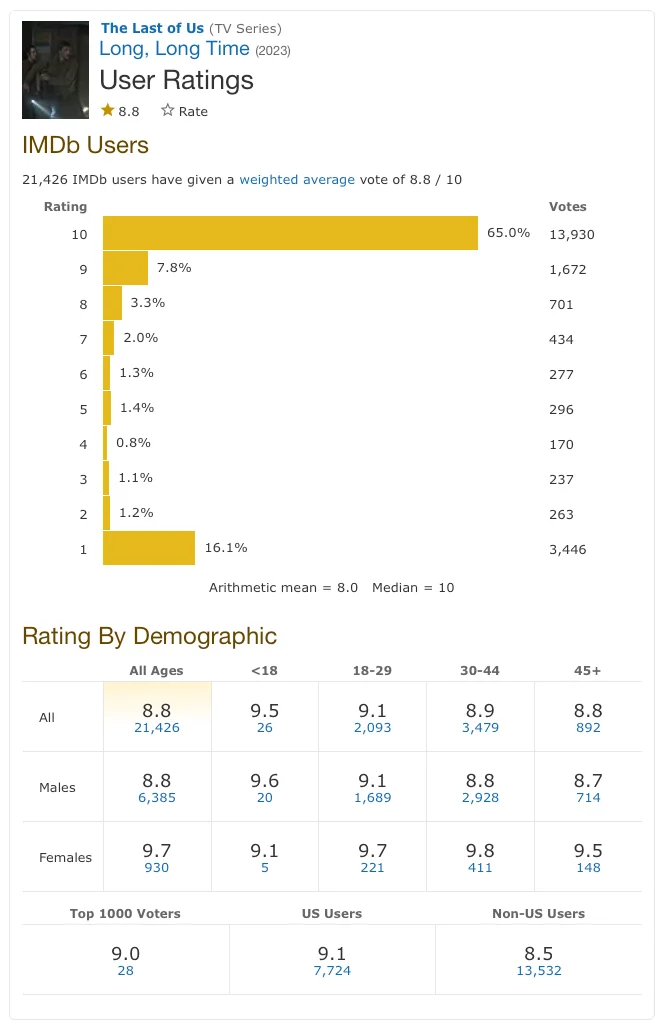
Task: Open the 7,724 US Users link
Action: (332, 971)
